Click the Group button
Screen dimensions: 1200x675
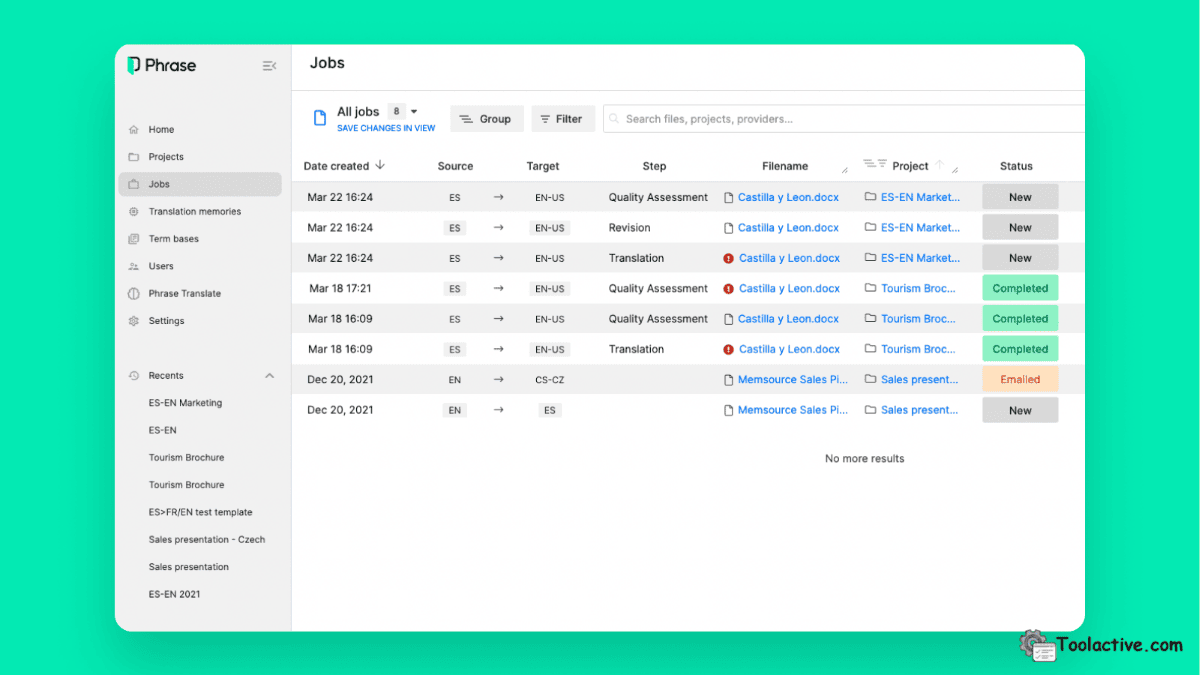point(486,119)
